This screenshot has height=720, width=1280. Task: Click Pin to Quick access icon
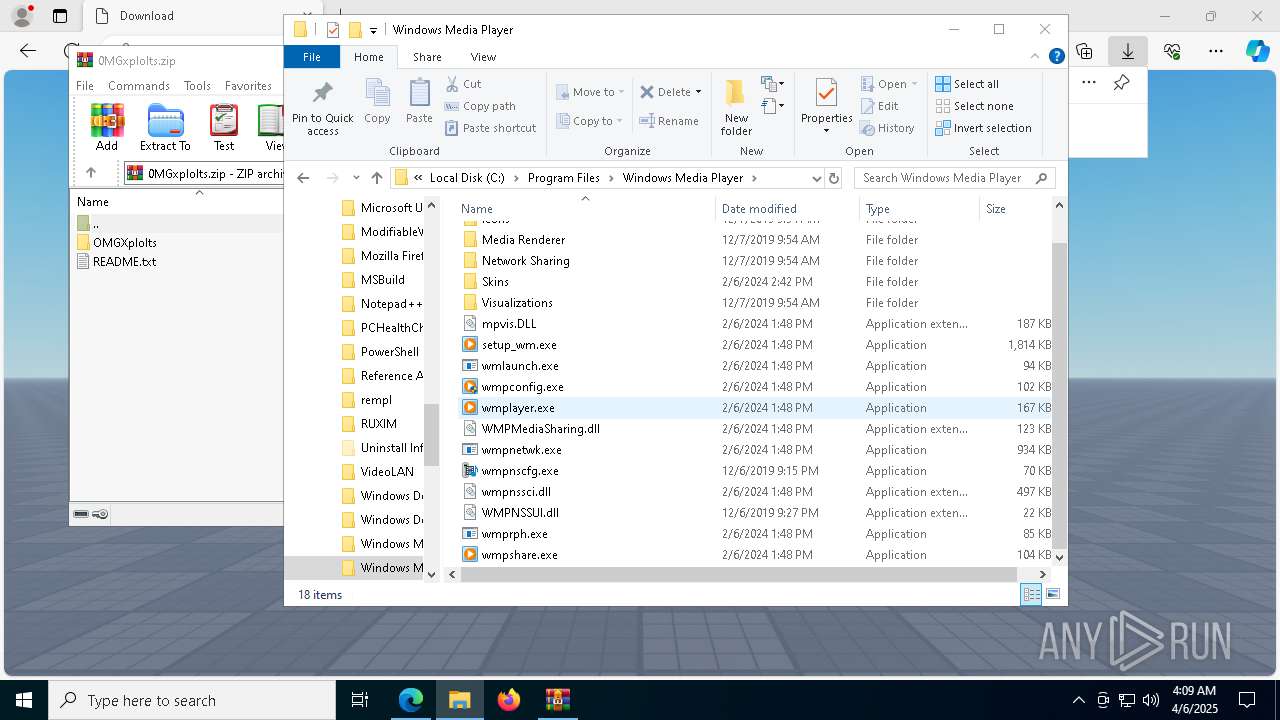[322, 108]
